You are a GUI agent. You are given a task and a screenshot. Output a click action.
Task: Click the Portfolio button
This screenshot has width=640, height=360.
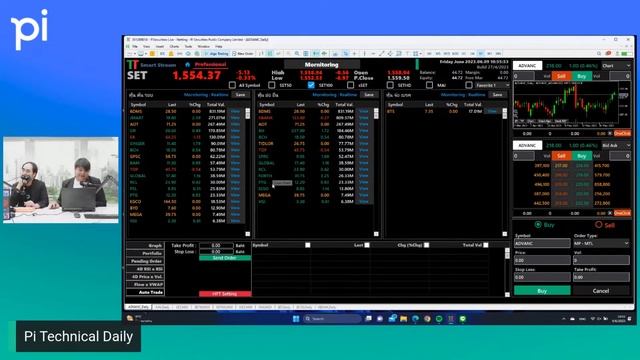pyautogui.click(x=145, y=253)
